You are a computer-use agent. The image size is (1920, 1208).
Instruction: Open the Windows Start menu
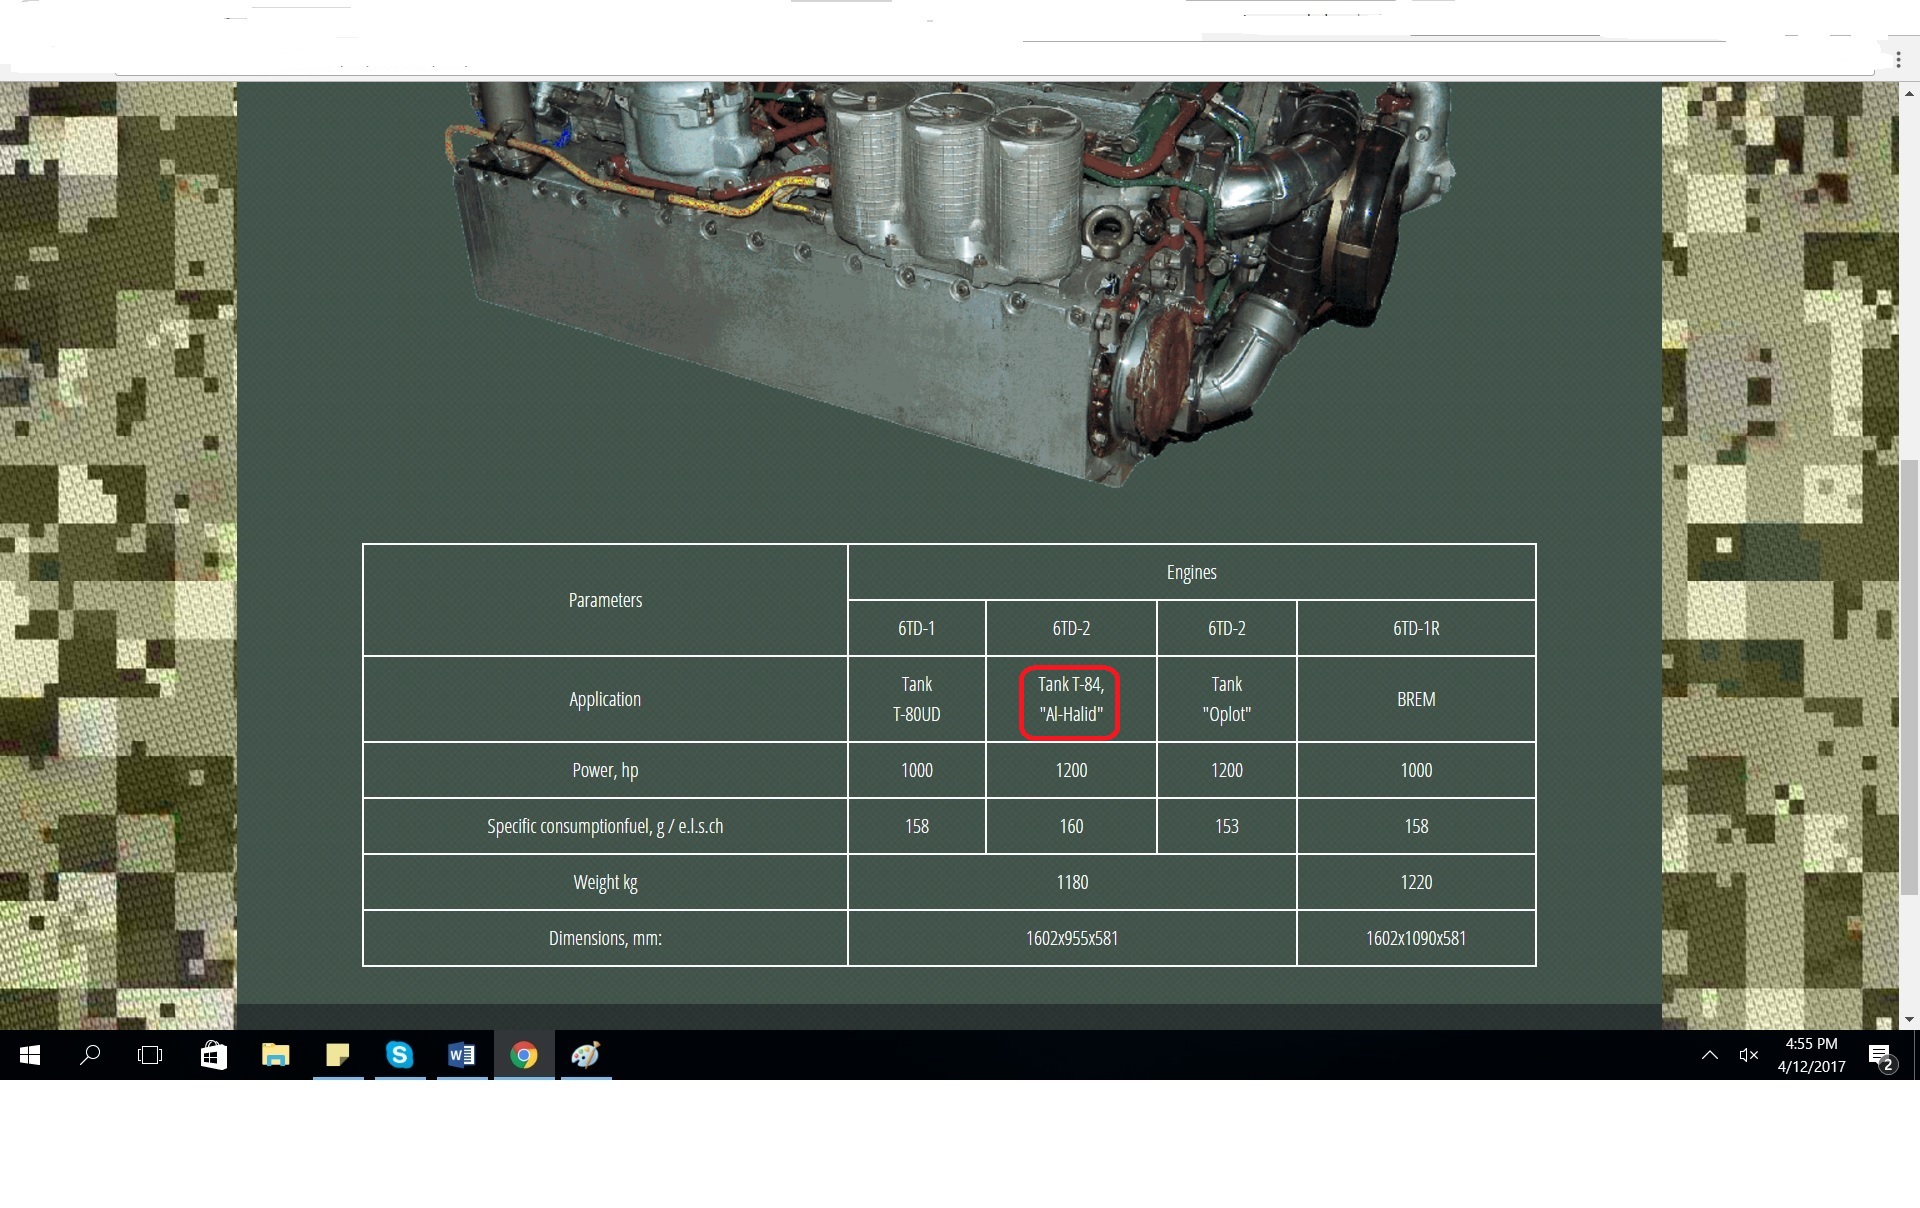[x=30, y=1055]
